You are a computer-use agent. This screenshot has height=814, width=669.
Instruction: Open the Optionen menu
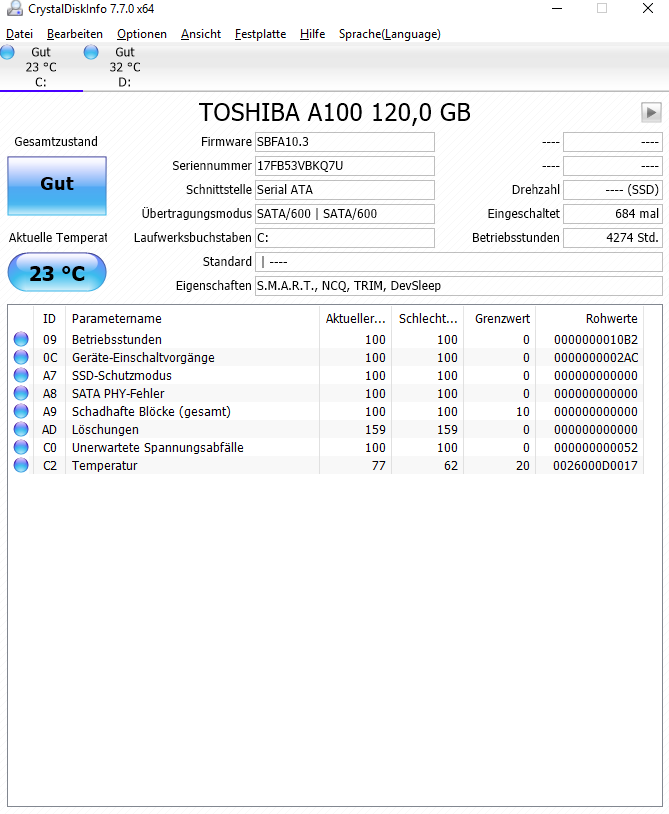pyautogui.click(x=142, y=34)
